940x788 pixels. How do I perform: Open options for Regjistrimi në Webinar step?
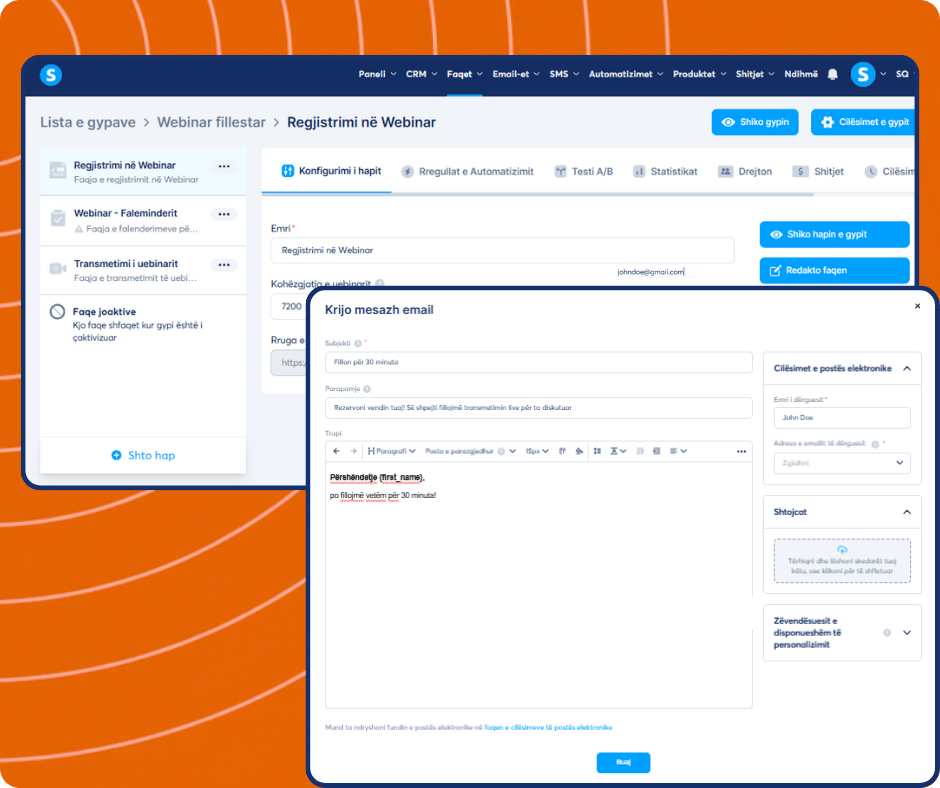224,166
